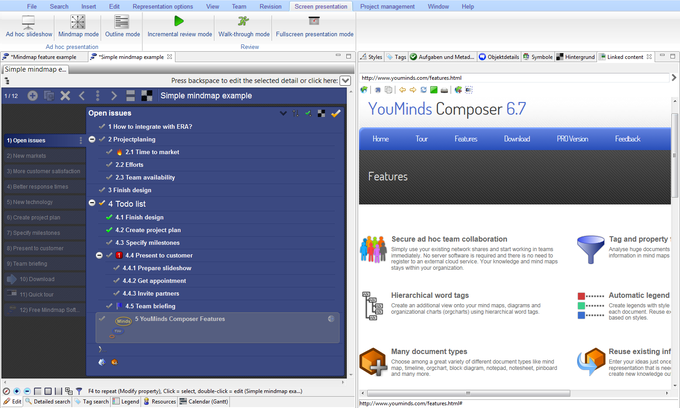The image size is (680, 408).
Task: Click the blue minus circle zoom-out icon
Action: [x=27, y=391]
